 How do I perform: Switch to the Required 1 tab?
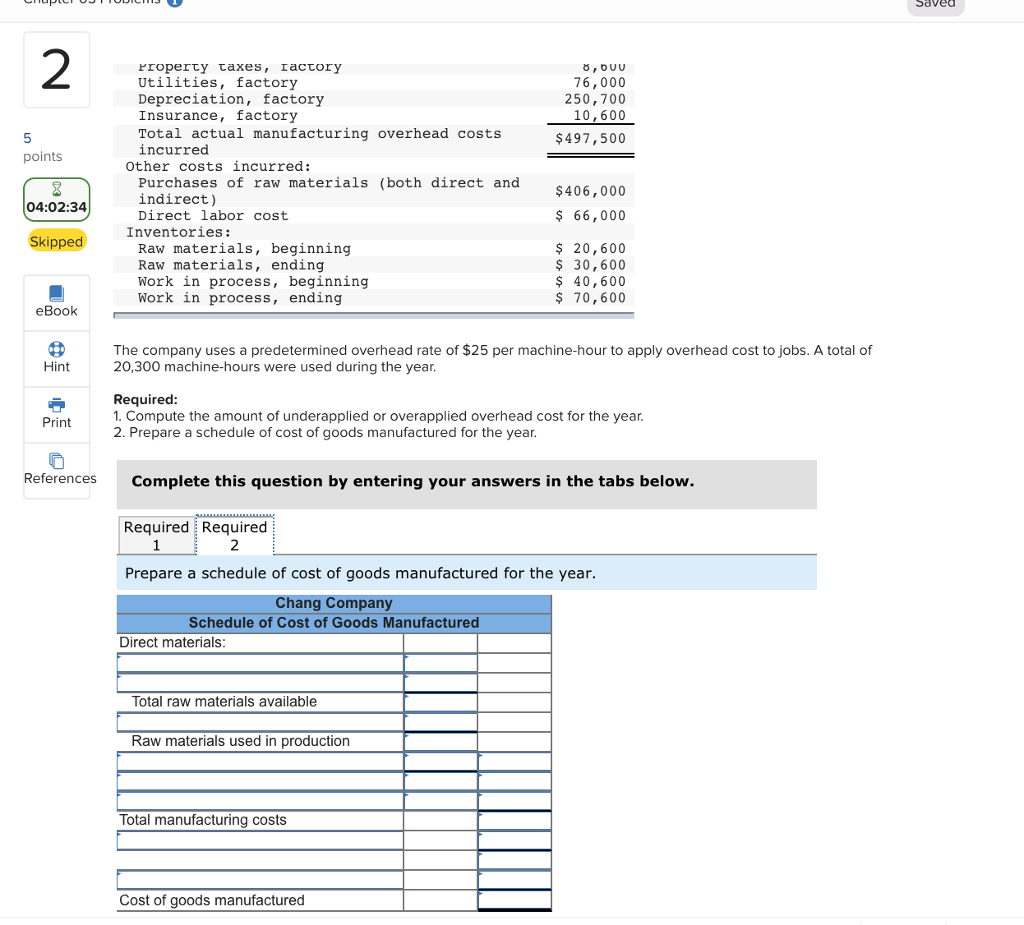157,536
